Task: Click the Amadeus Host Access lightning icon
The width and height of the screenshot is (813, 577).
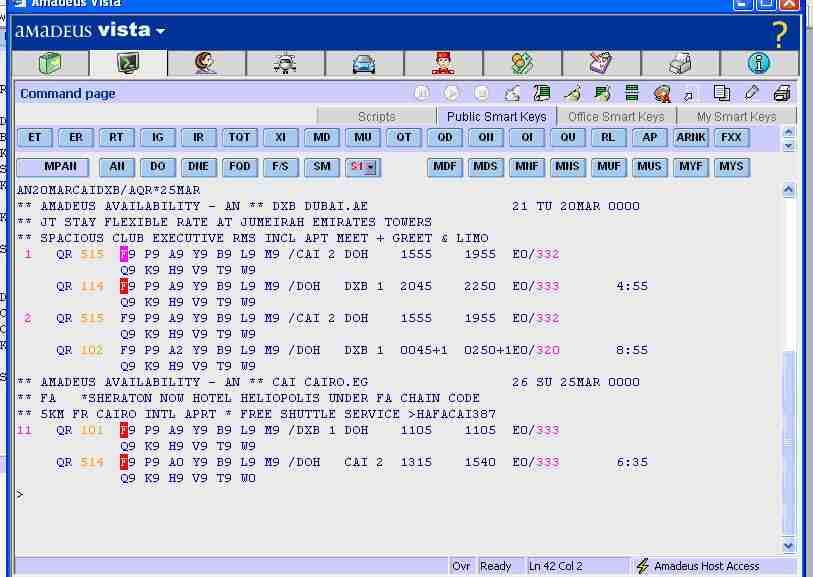Action: pyautogui.click(x=642, y=566)
